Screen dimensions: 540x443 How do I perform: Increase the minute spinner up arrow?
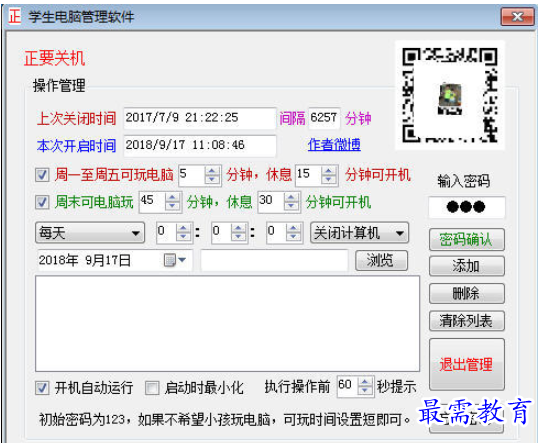(x=238, y=228)
